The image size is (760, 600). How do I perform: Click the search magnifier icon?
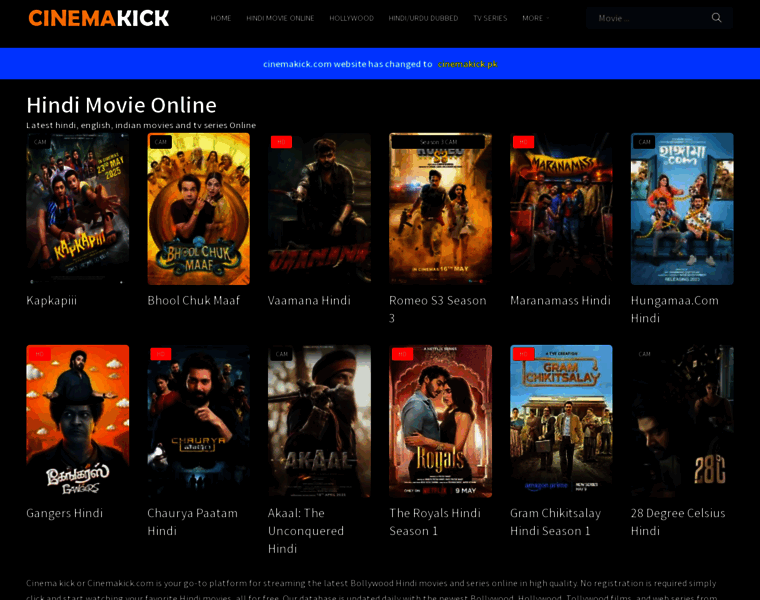(x=716, y=18)
